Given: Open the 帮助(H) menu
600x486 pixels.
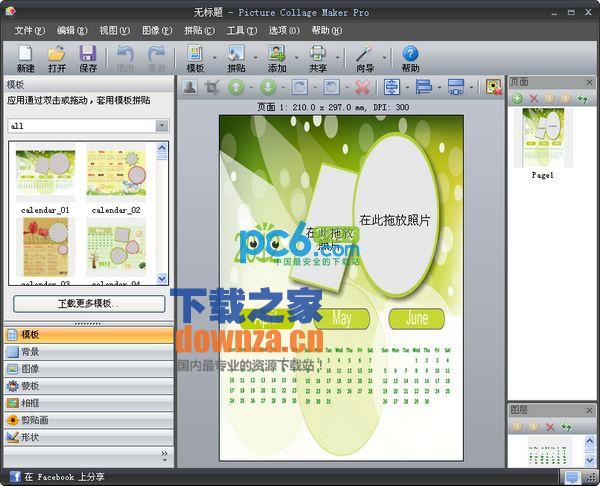Looking at the screenshot, I should tap(327, 30).
